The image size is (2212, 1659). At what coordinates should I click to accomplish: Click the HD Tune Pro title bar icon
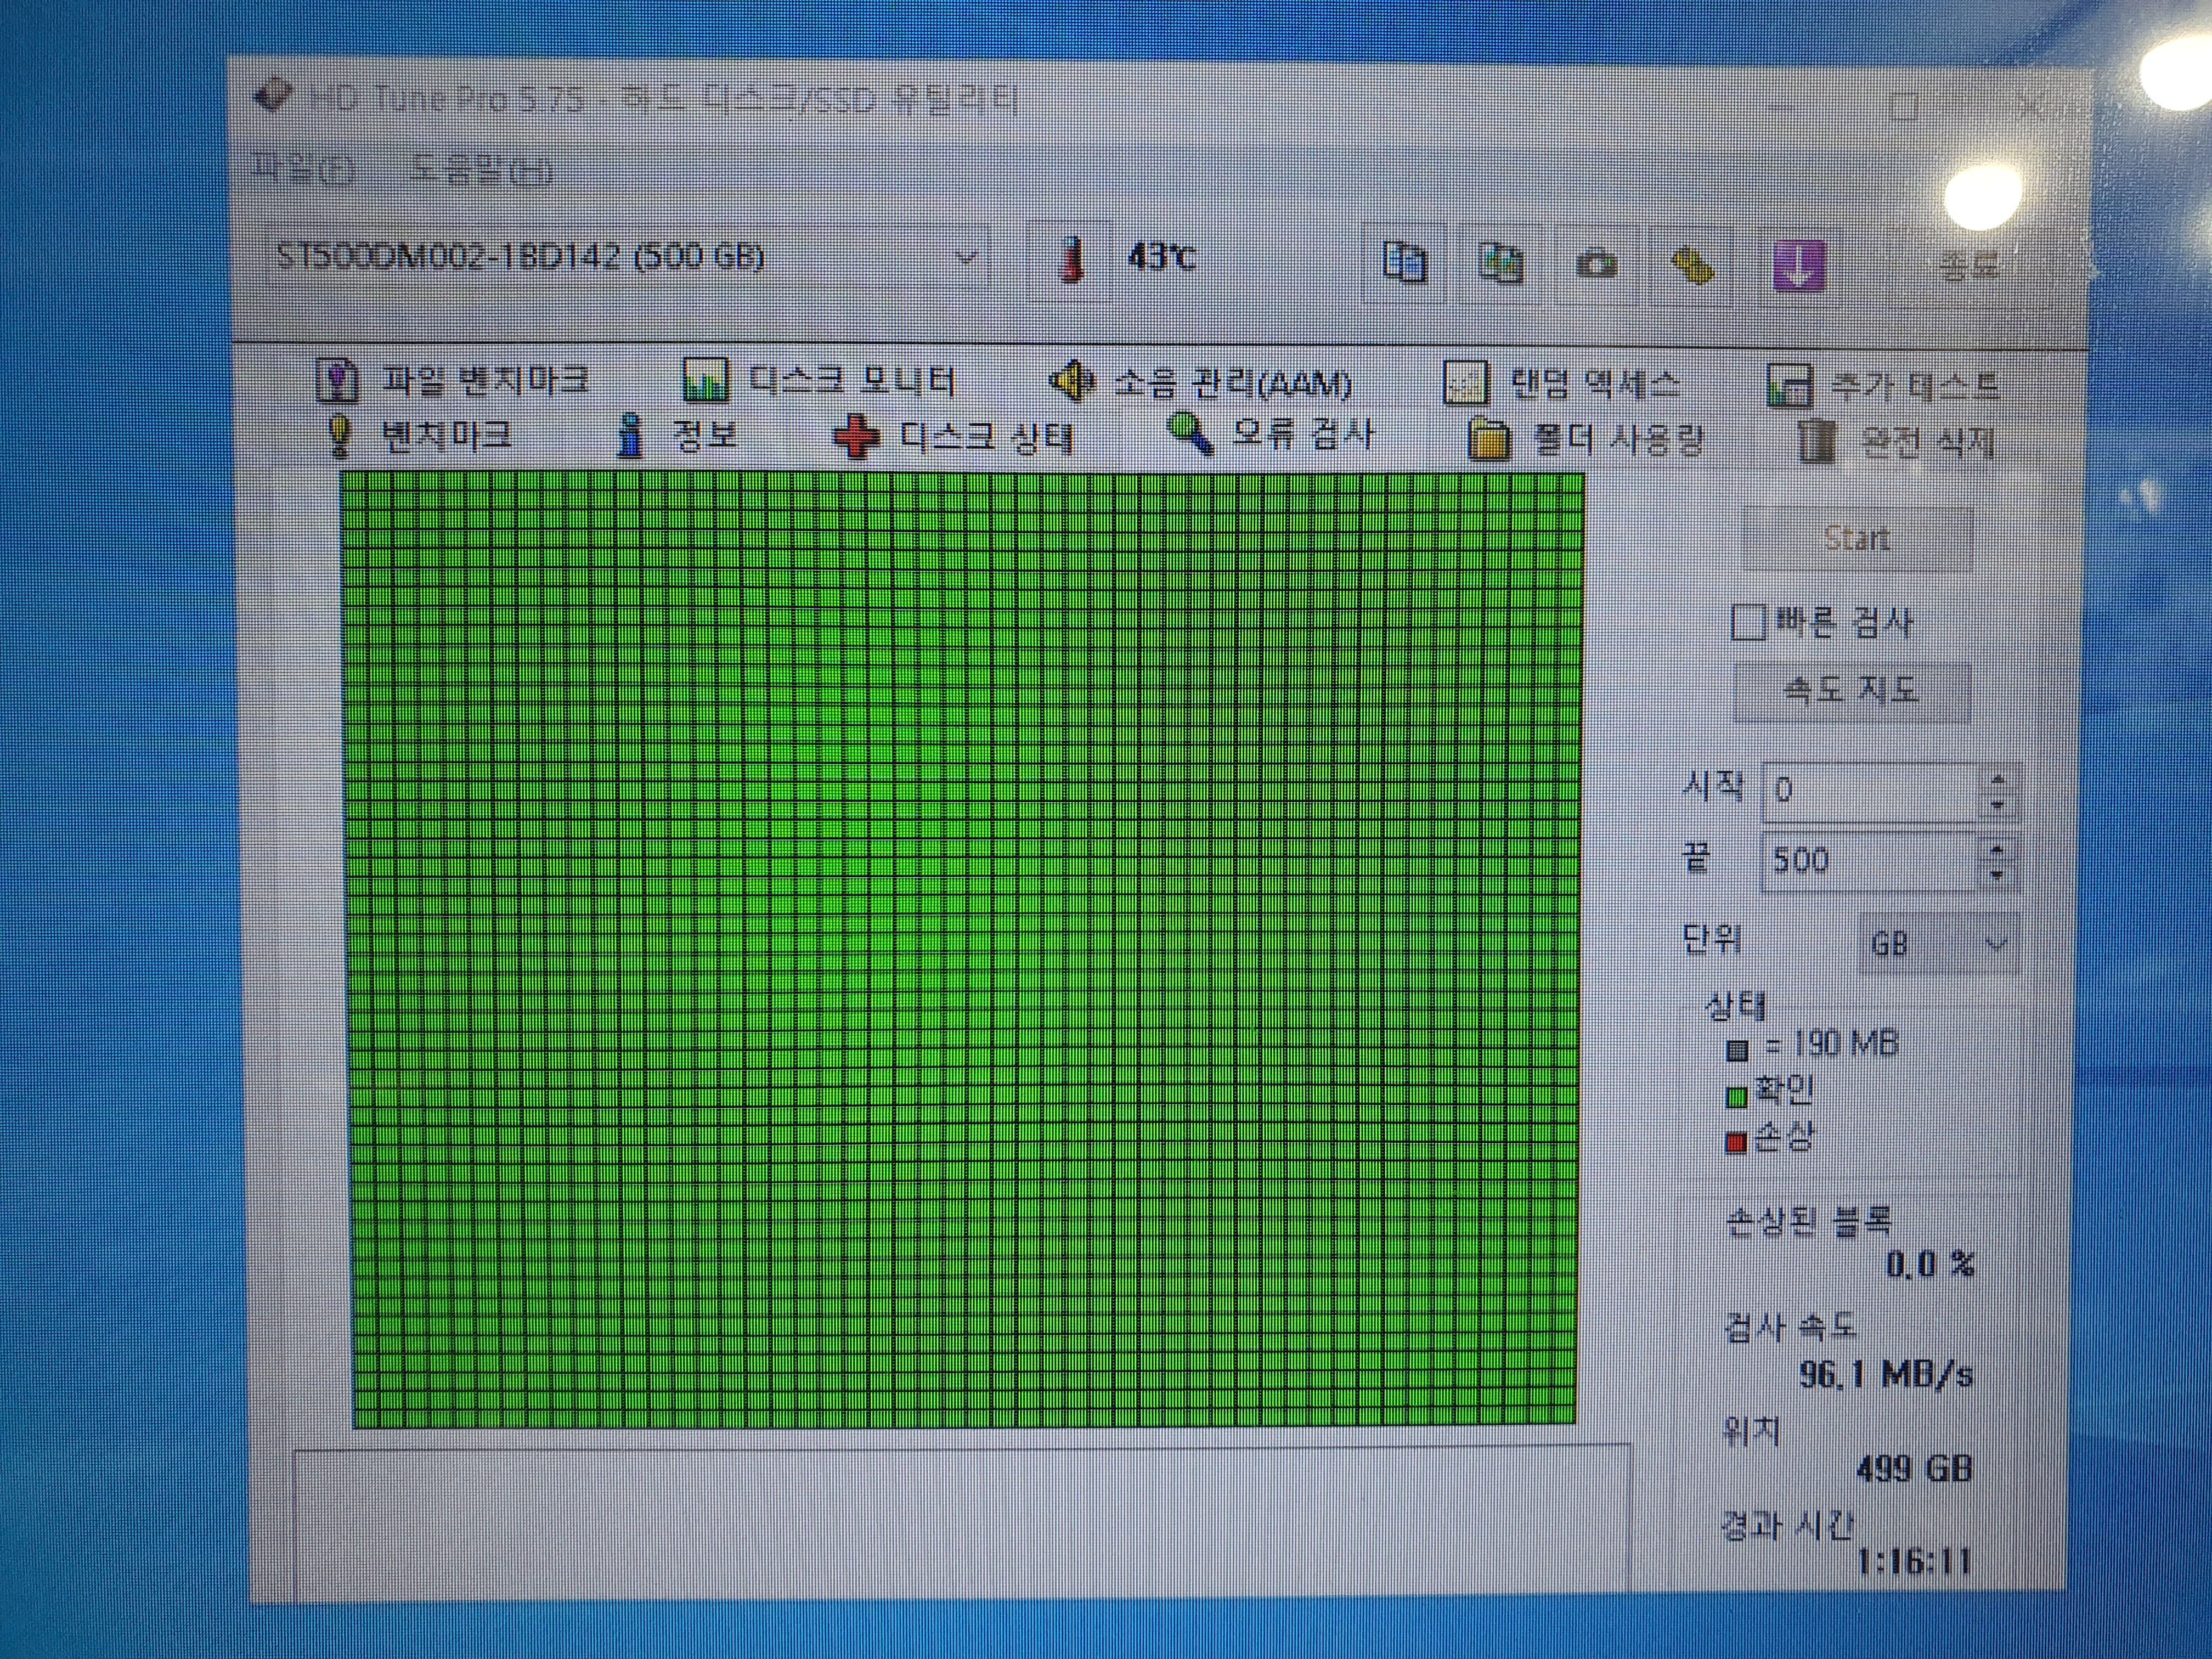(273, 96)
